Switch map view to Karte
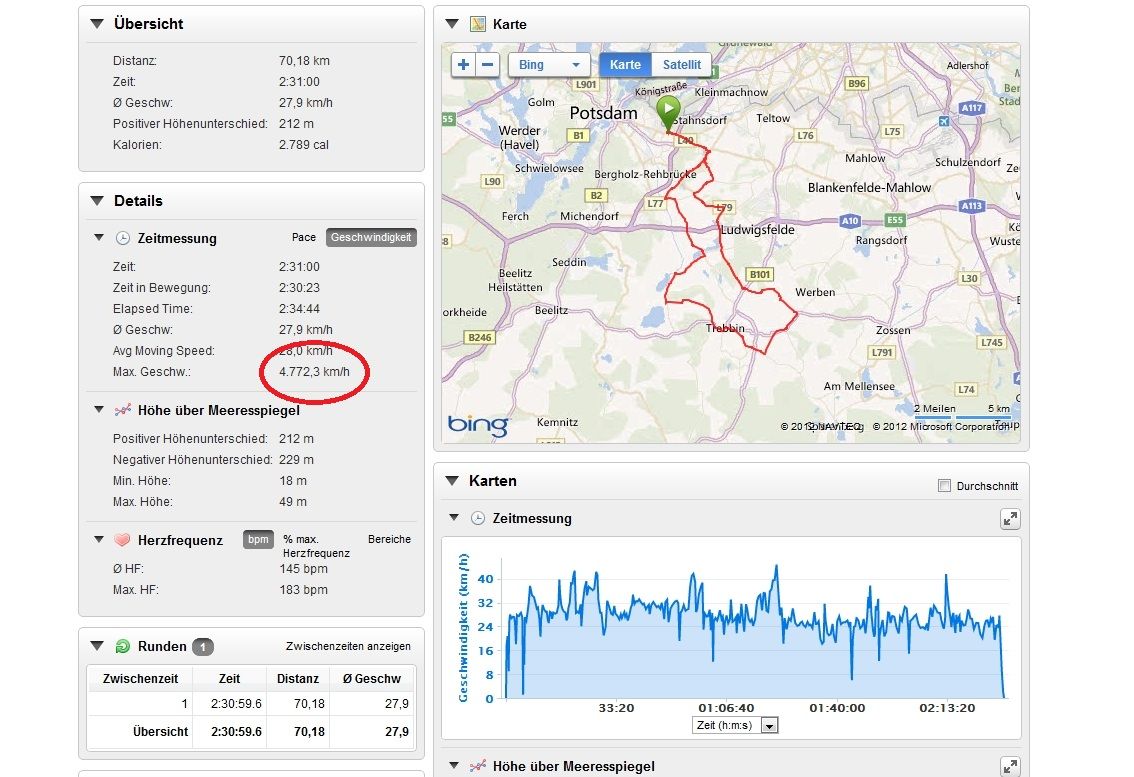Screen dimensions: 1134x777 (x=625, y=65)
